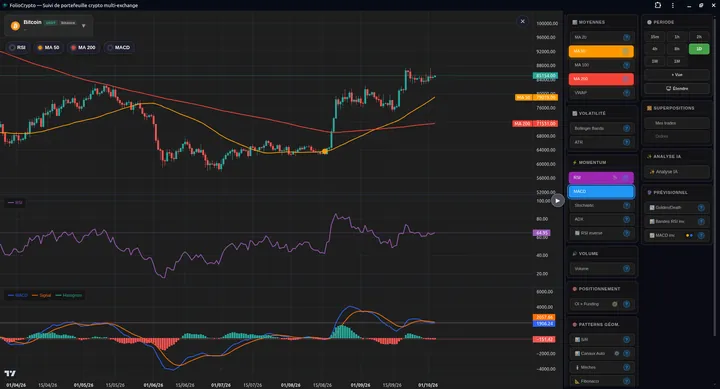This screenshot has width=720, height=389.
Task: Click the blue MACD row in Momentum
Action: (601, 192)
